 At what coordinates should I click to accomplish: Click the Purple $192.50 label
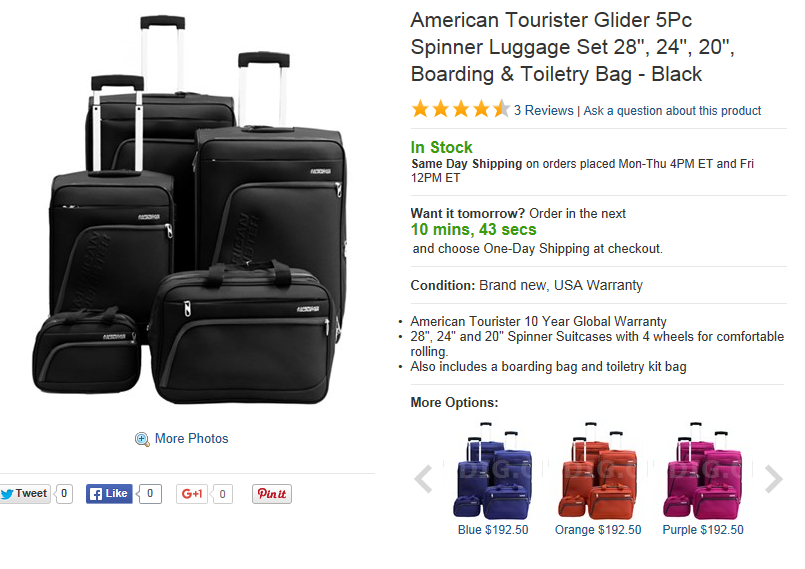(703, 530)
